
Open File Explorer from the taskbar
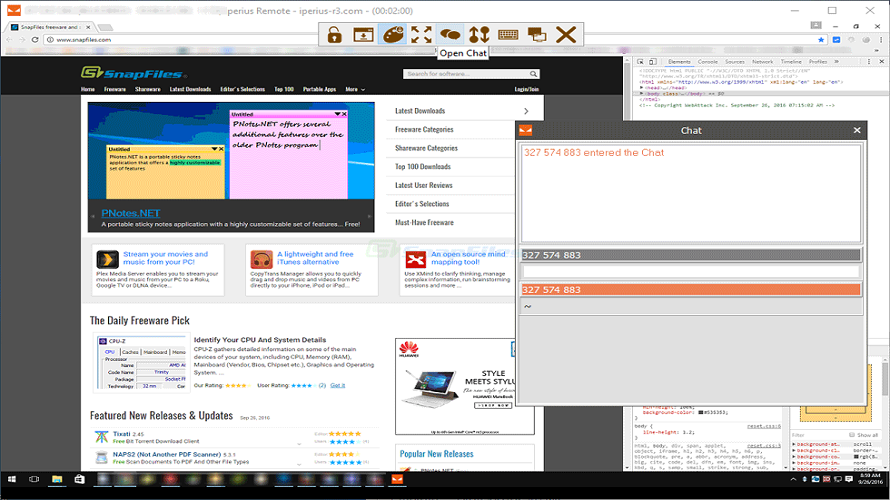point(57,480)
